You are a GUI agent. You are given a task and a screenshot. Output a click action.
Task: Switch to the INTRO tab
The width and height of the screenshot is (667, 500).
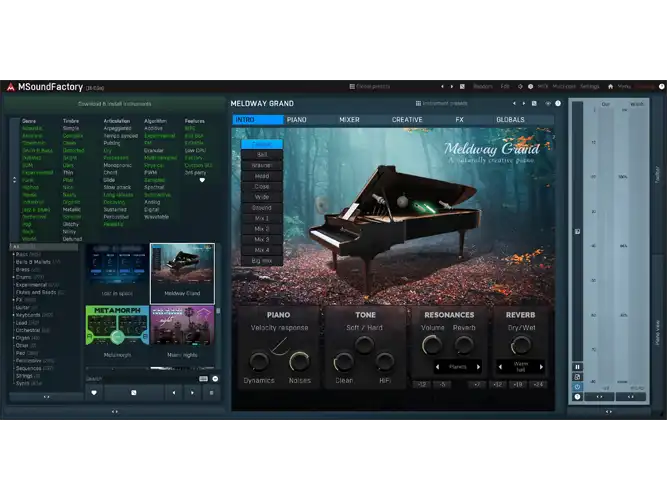click(258, 120)
